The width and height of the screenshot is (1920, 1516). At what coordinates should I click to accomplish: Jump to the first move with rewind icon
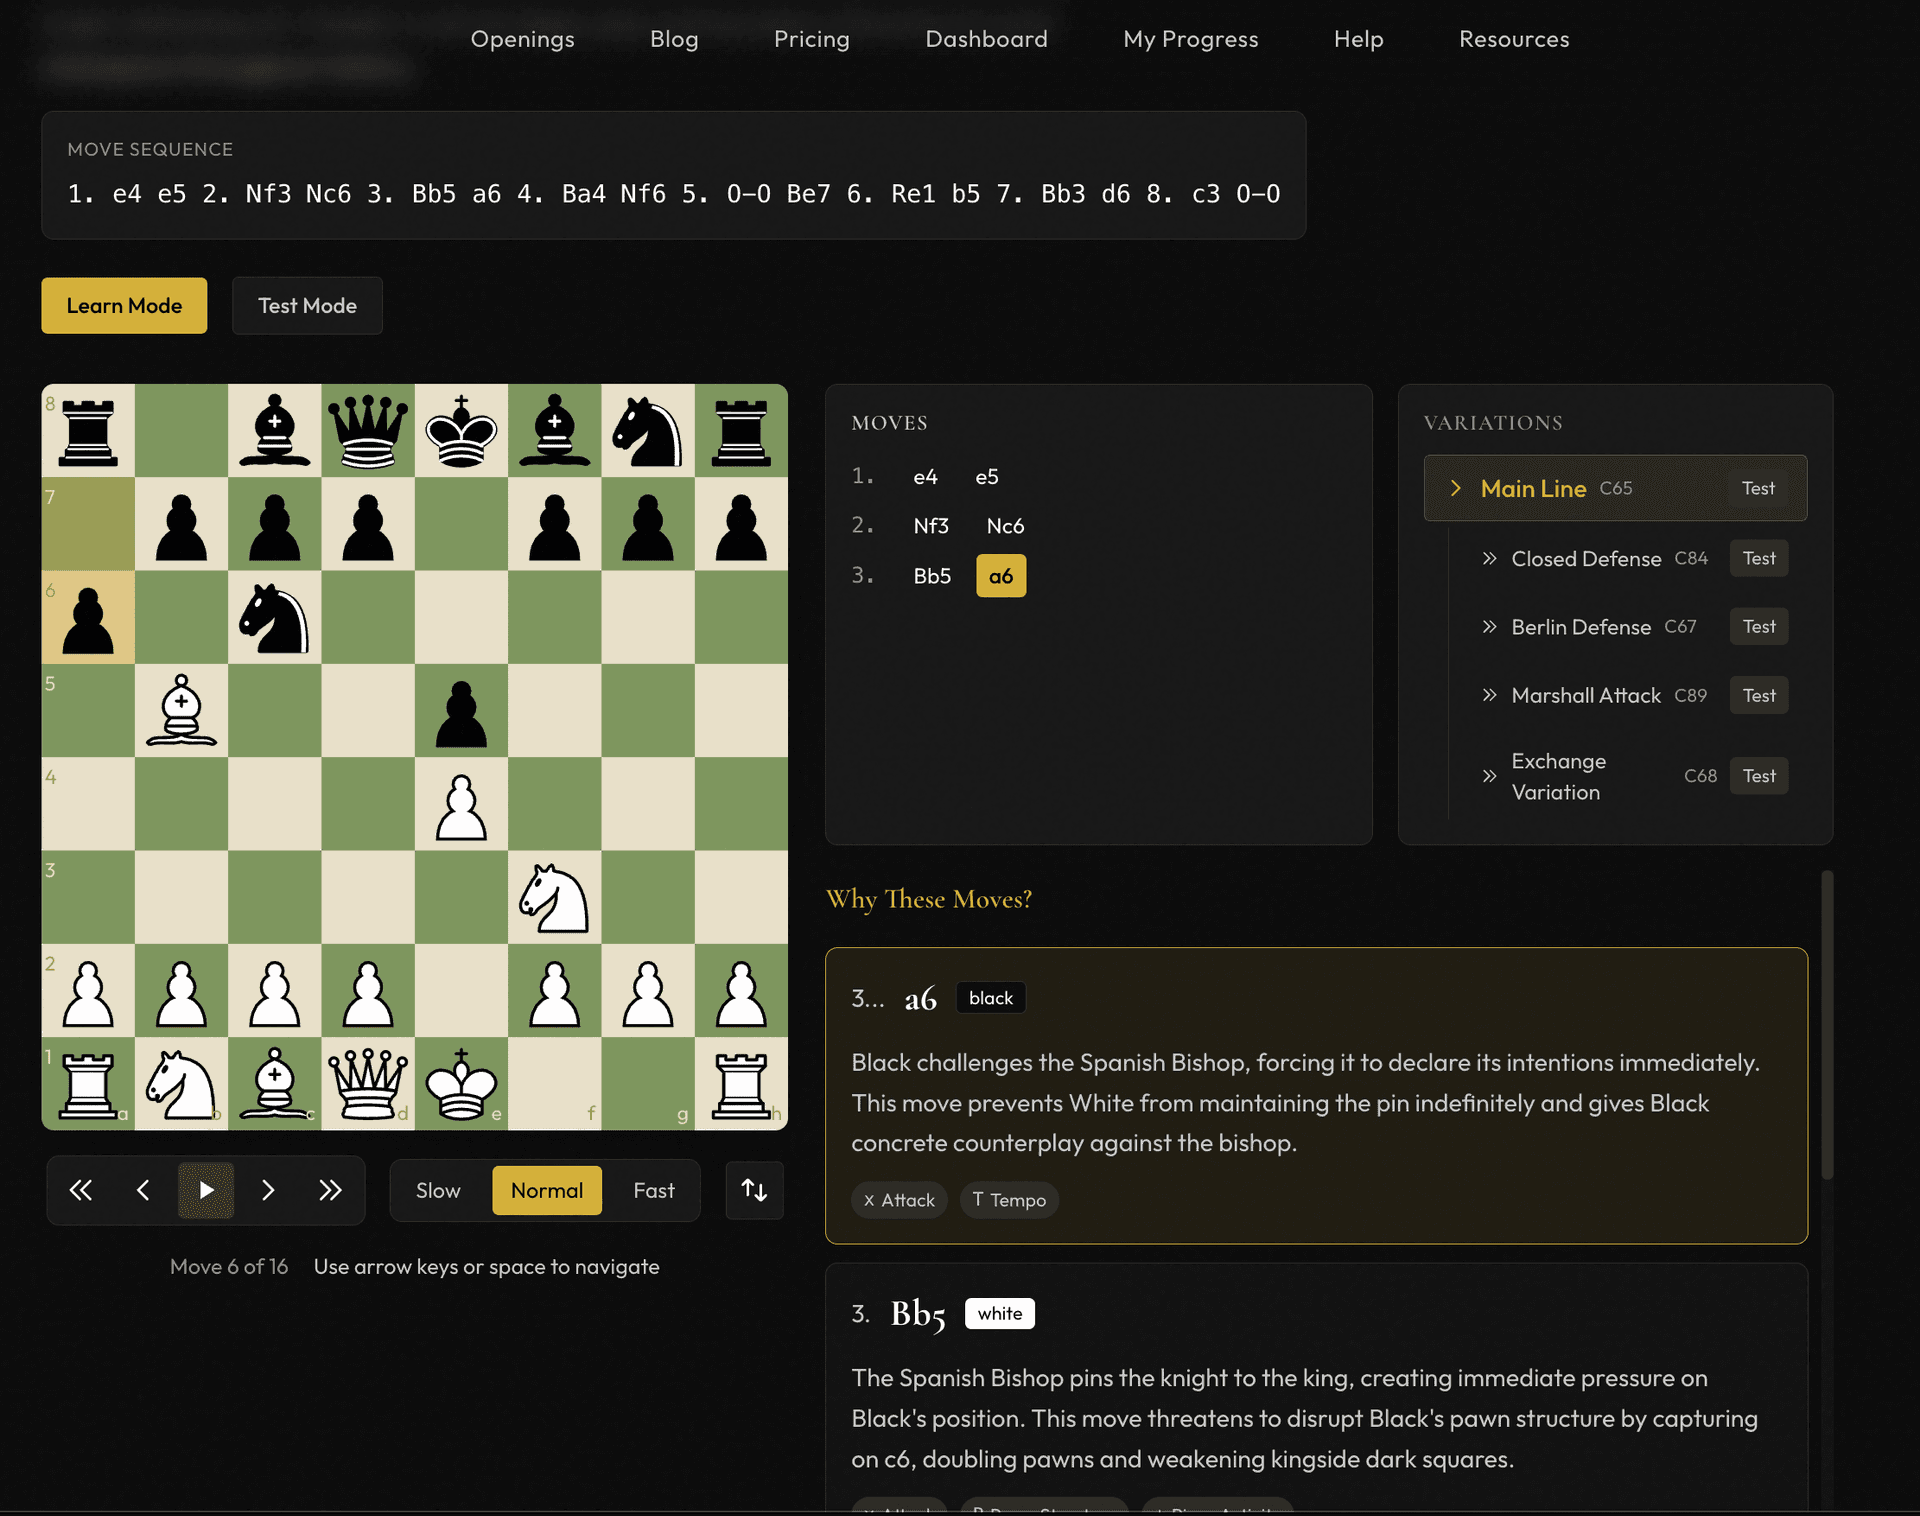click(x=81, y=1190)
